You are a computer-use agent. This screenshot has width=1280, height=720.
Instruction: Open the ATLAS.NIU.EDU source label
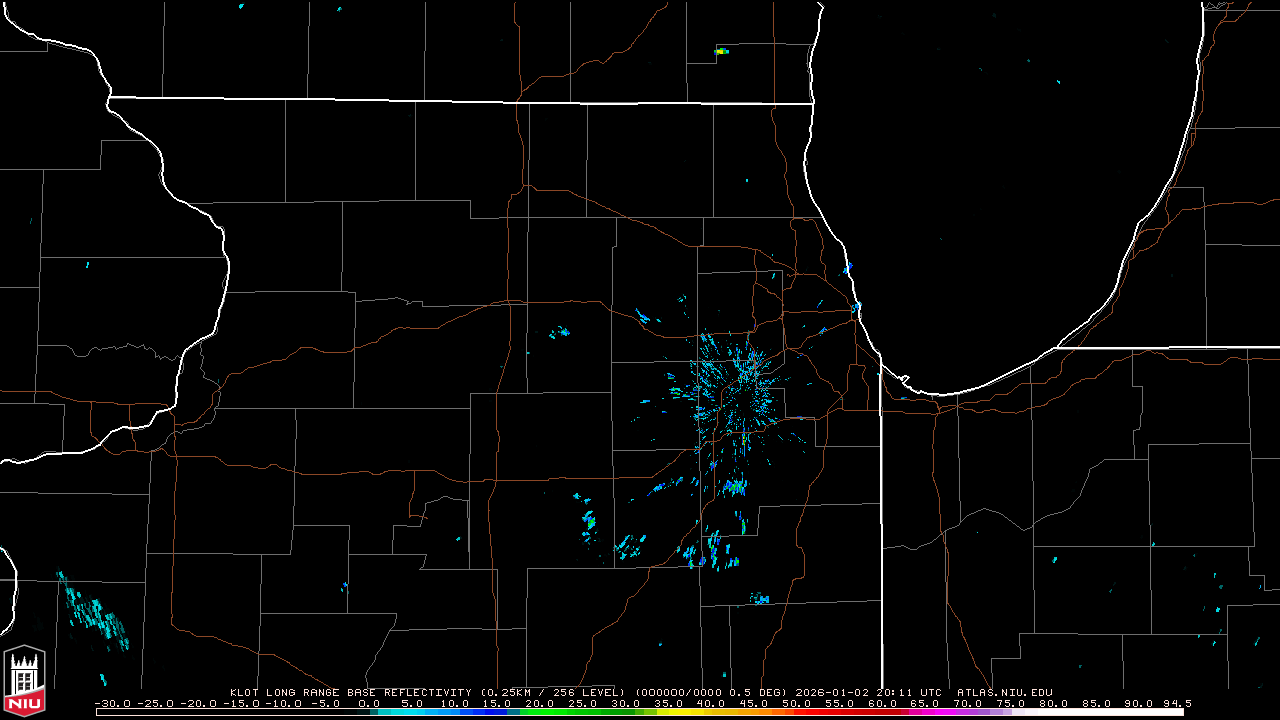1005,692
